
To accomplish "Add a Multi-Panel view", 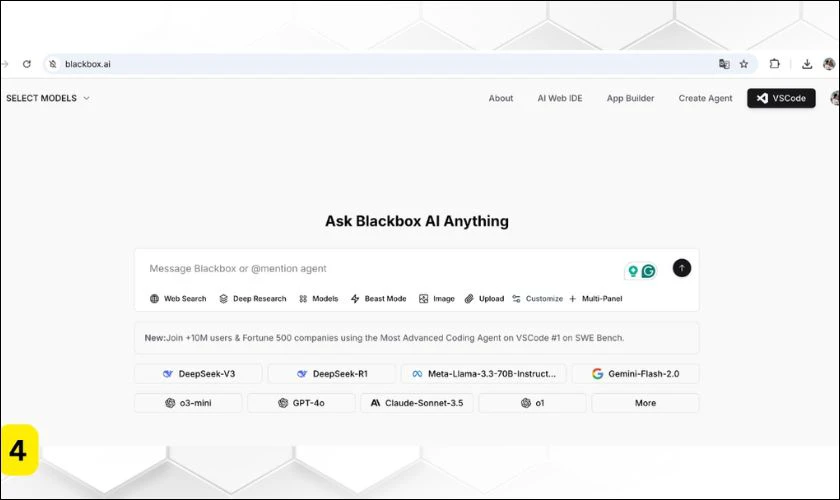I will tap(596, 298).
